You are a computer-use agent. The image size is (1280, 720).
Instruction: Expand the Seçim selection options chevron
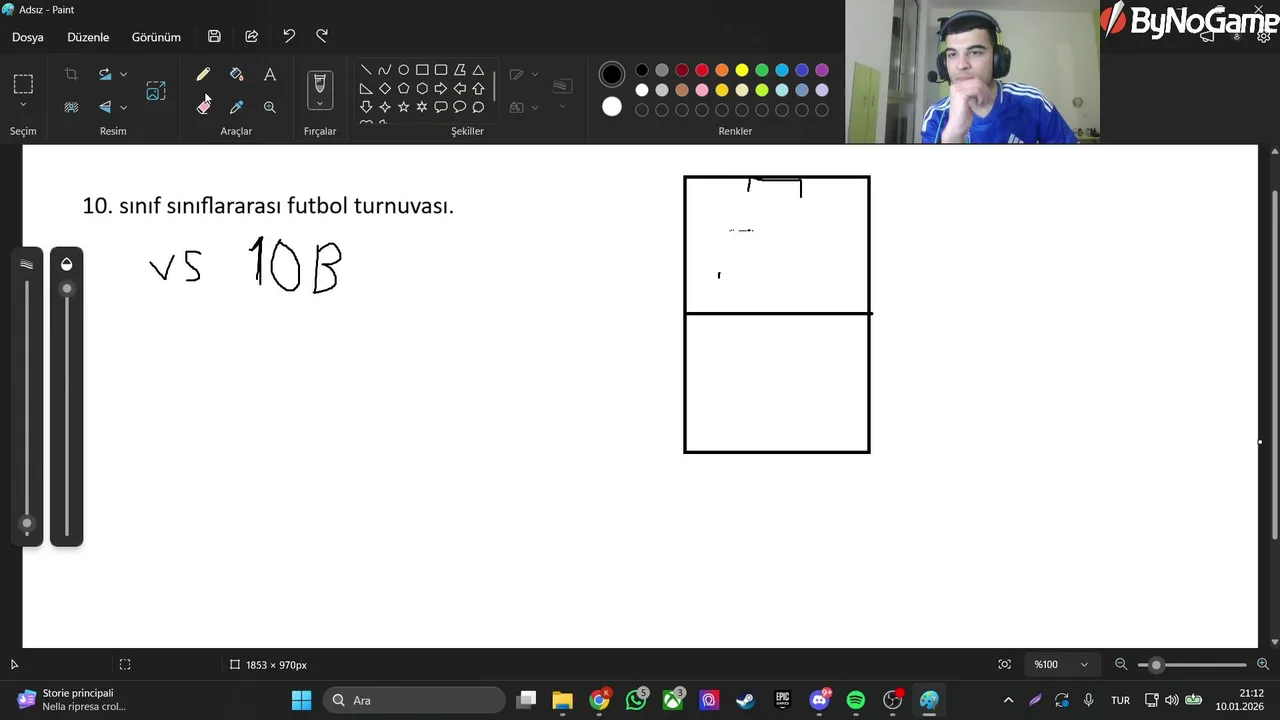point(23,105)
